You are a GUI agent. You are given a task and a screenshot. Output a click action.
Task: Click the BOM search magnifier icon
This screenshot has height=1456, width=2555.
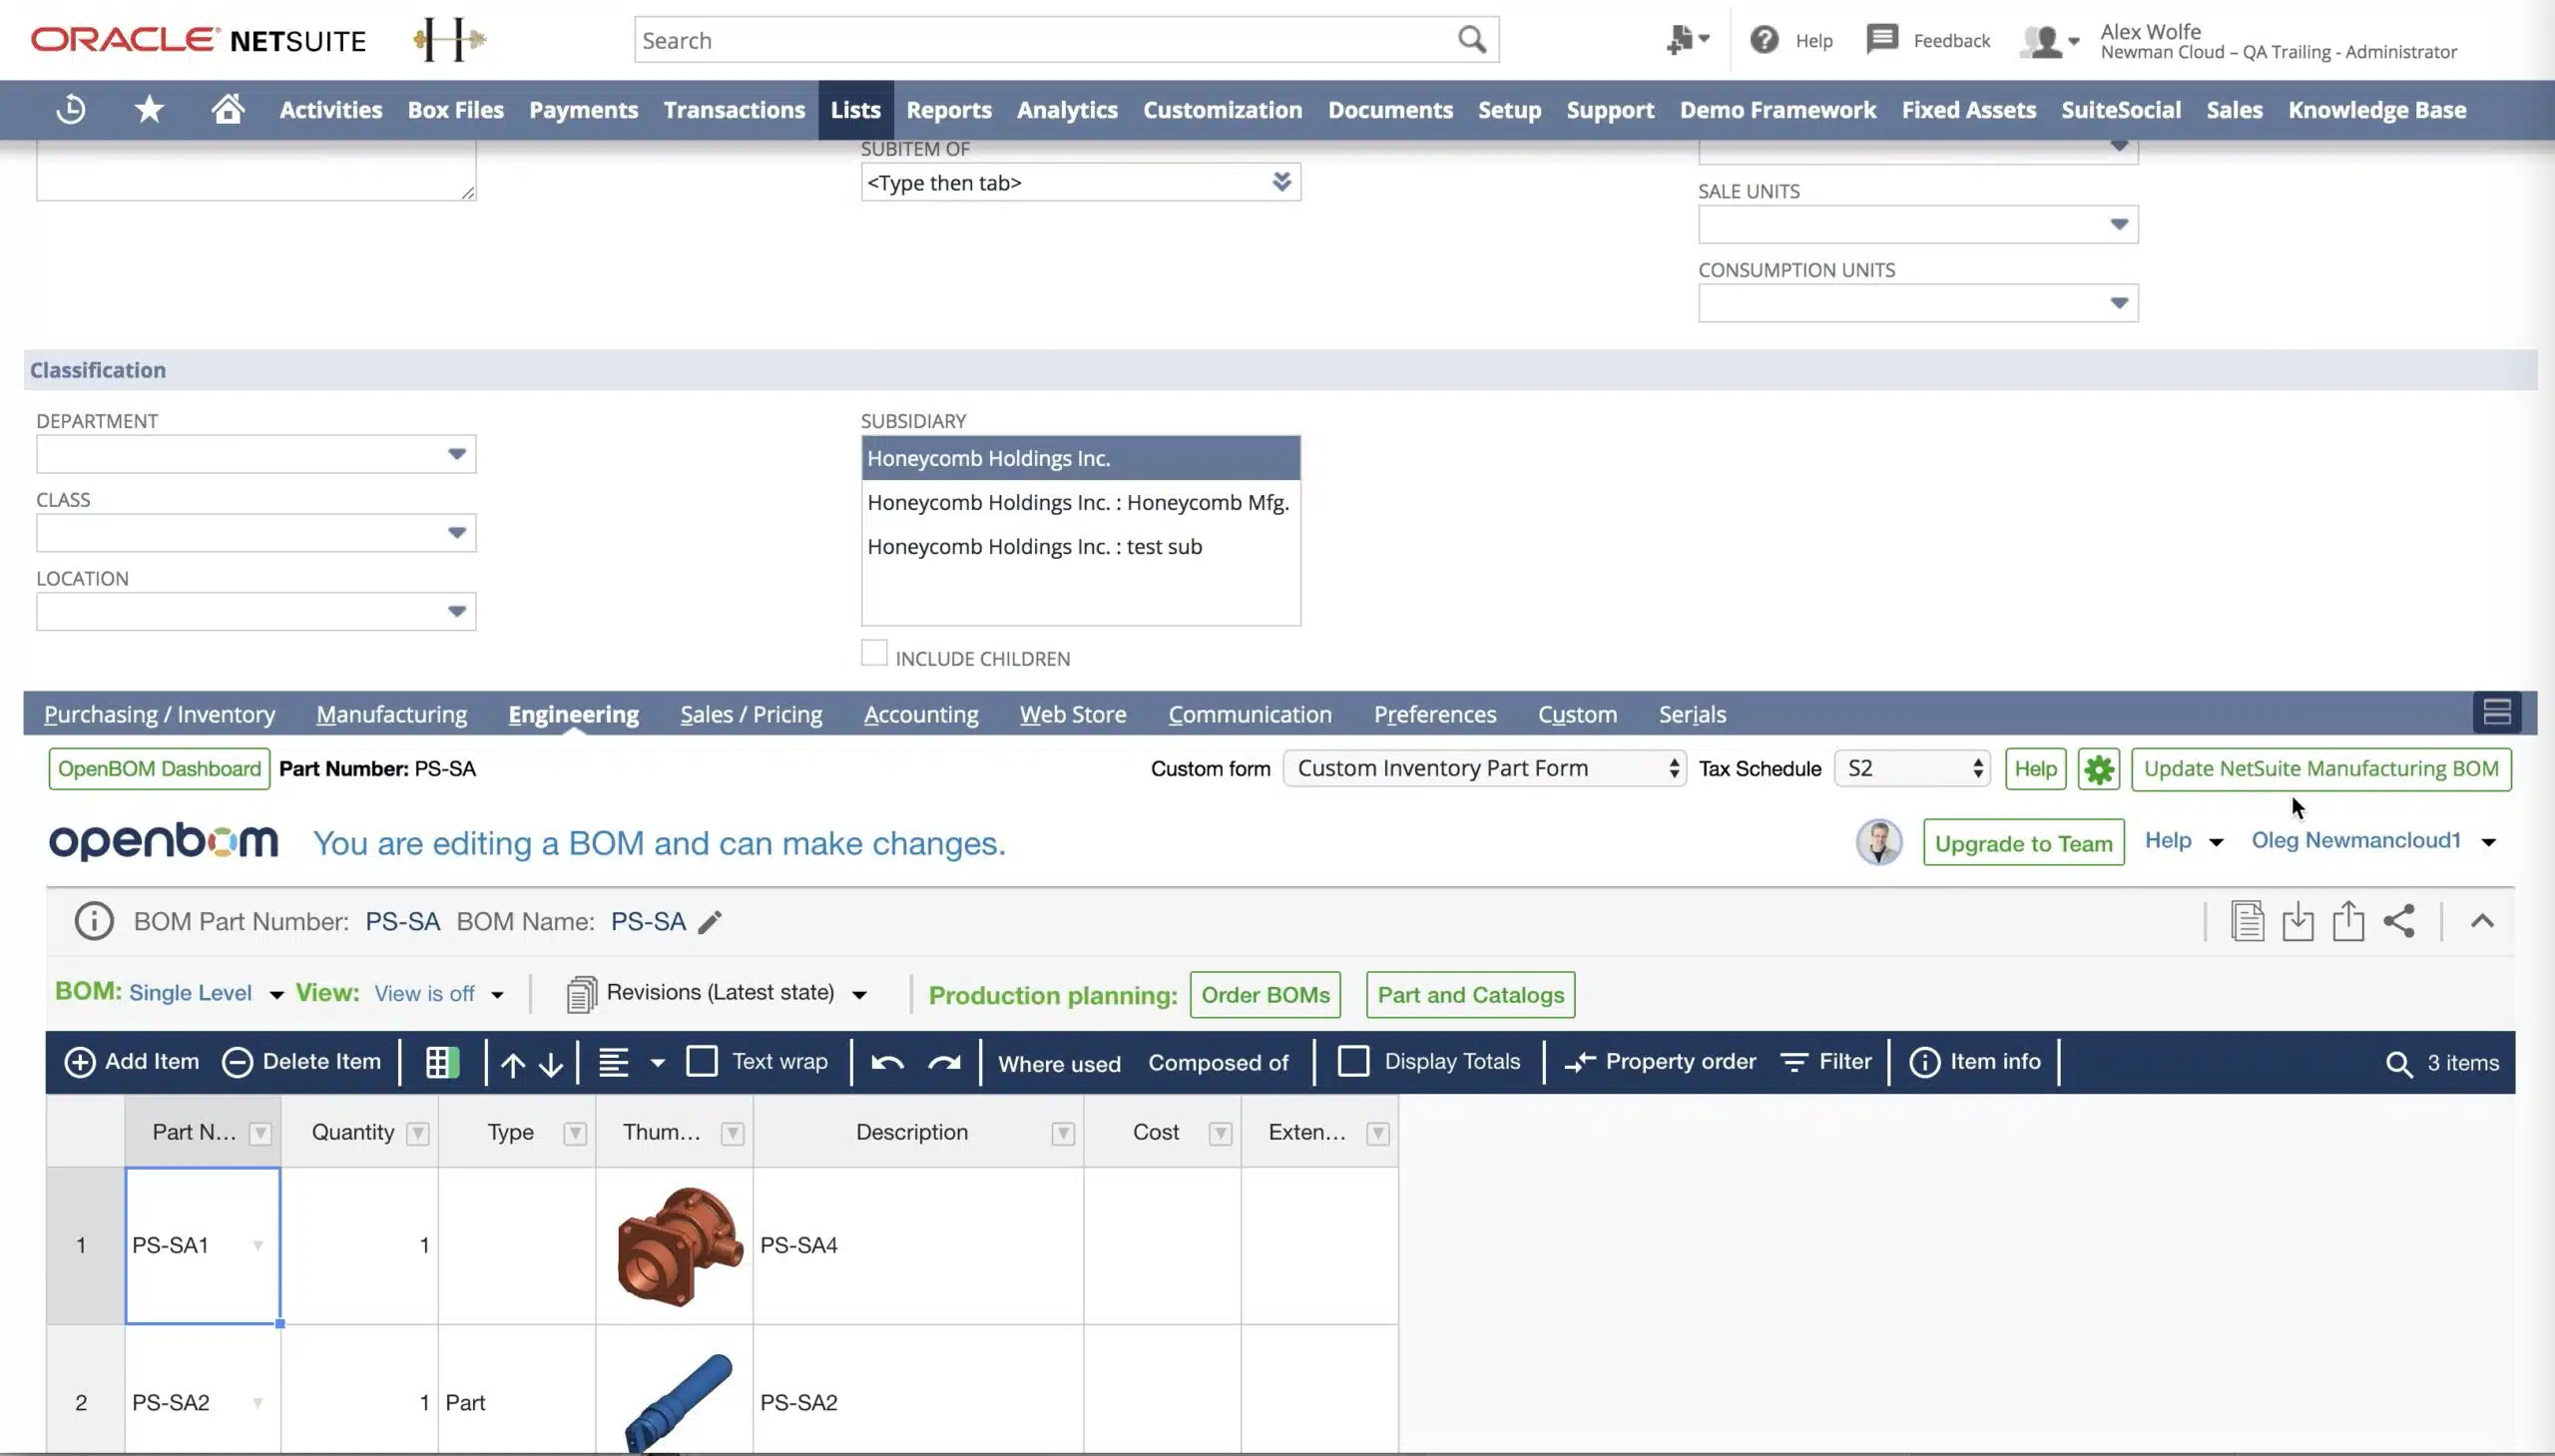pos(2399,1064)
